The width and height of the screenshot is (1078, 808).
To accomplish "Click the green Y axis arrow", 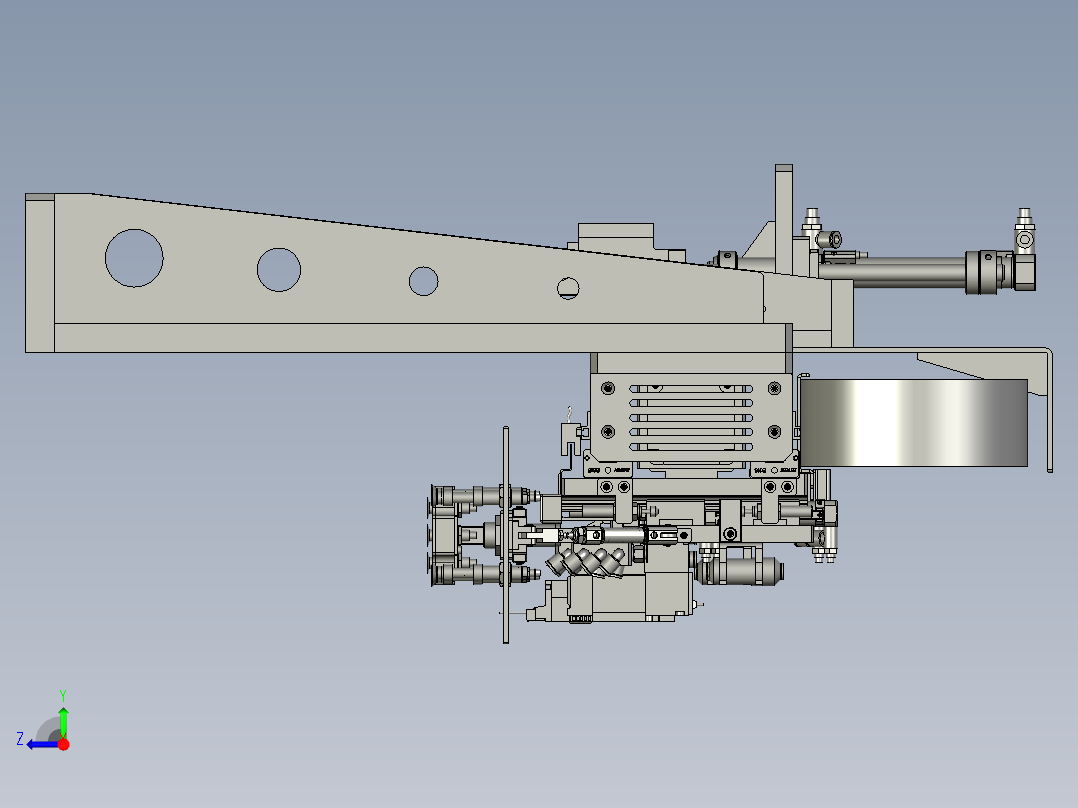I will 64,718.
